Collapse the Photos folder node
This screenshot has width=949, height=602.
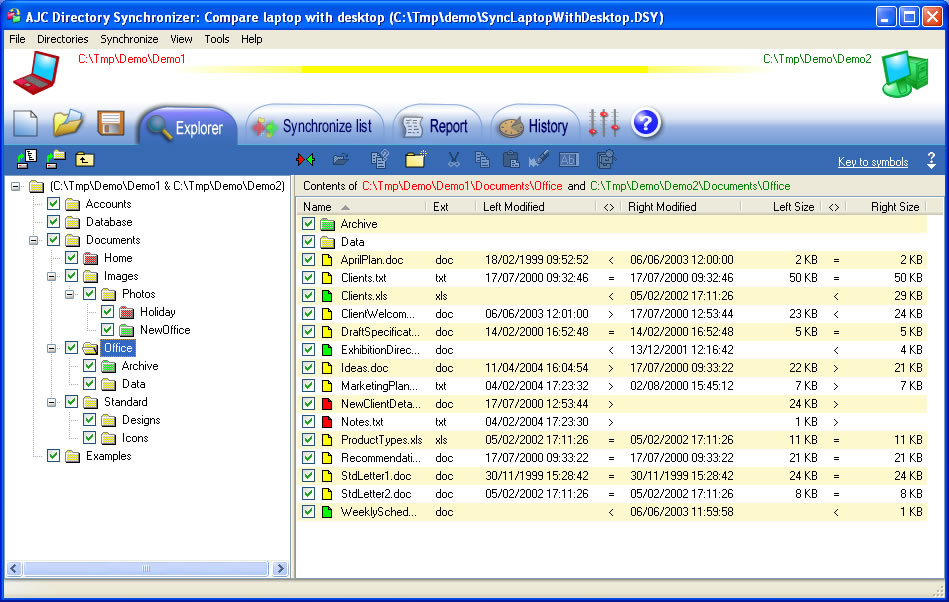(x=70, y=295)
